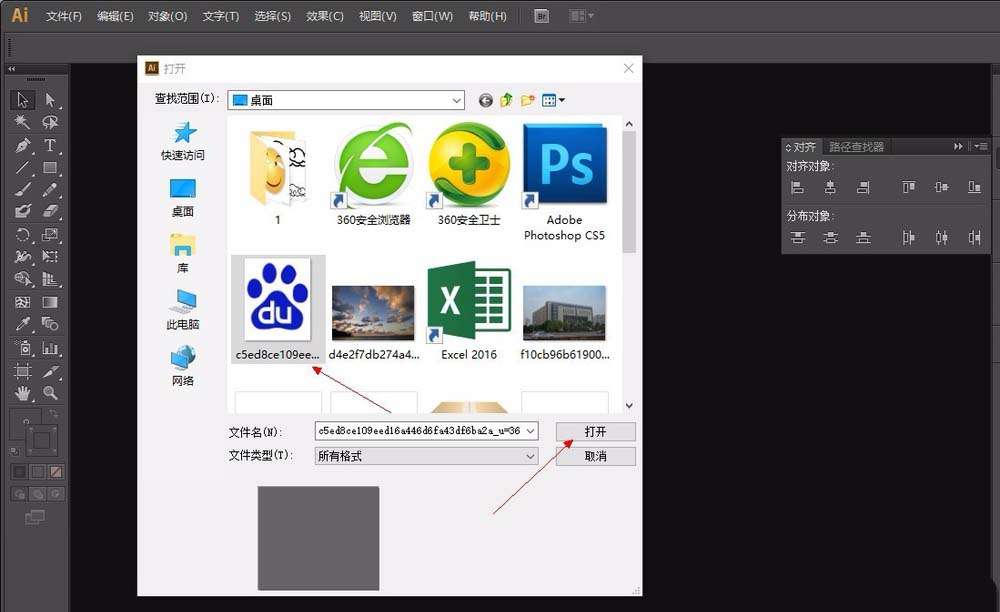Image resolution: width=1000 pixels, height=612 pixels.
Task: Select the Gradient tool
Action: pyautogui.click(x=50, y=302)
